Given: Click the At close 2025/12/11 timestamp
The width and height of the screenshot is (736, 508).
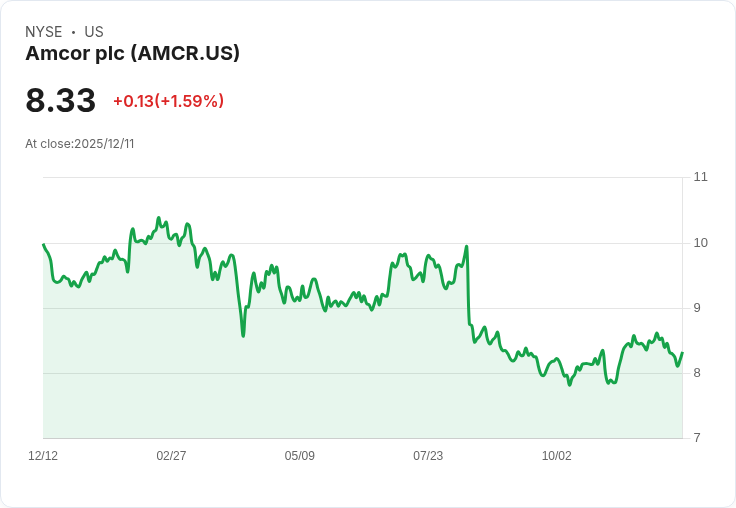Looking at the screenshot, I should coord(80,144).
